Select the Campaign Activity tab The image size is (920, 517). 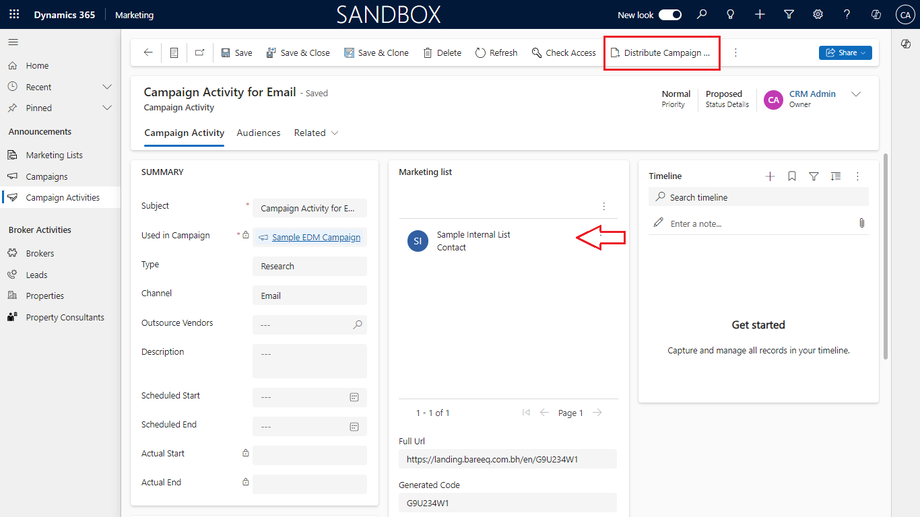pyautogui.click(x=184, y=133)
